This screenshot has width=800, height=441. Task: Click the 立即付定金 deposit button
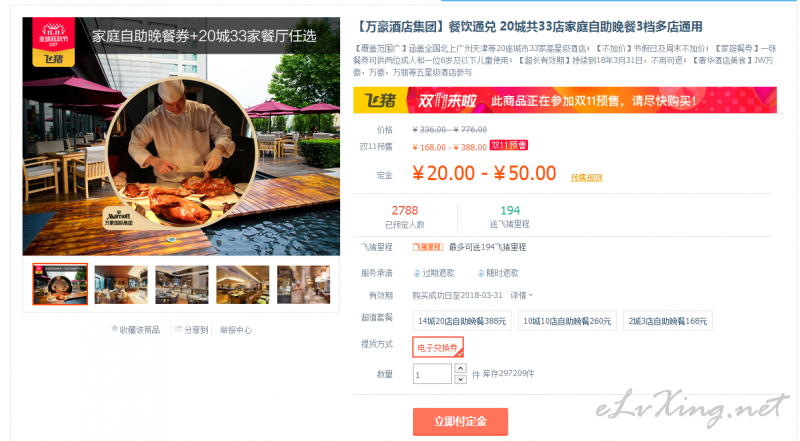click(x=460, y=422)
